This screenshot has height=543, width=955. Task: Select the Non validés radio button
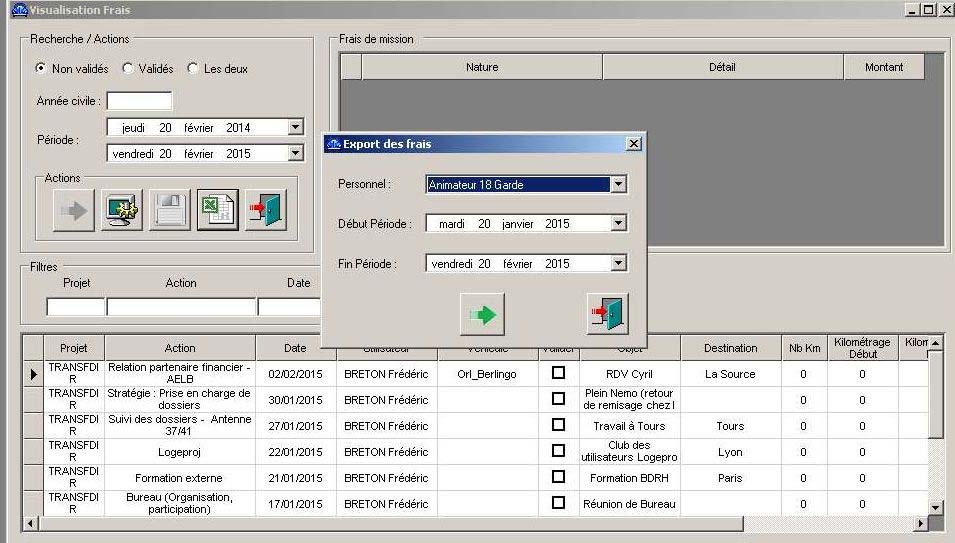point(41,69)
